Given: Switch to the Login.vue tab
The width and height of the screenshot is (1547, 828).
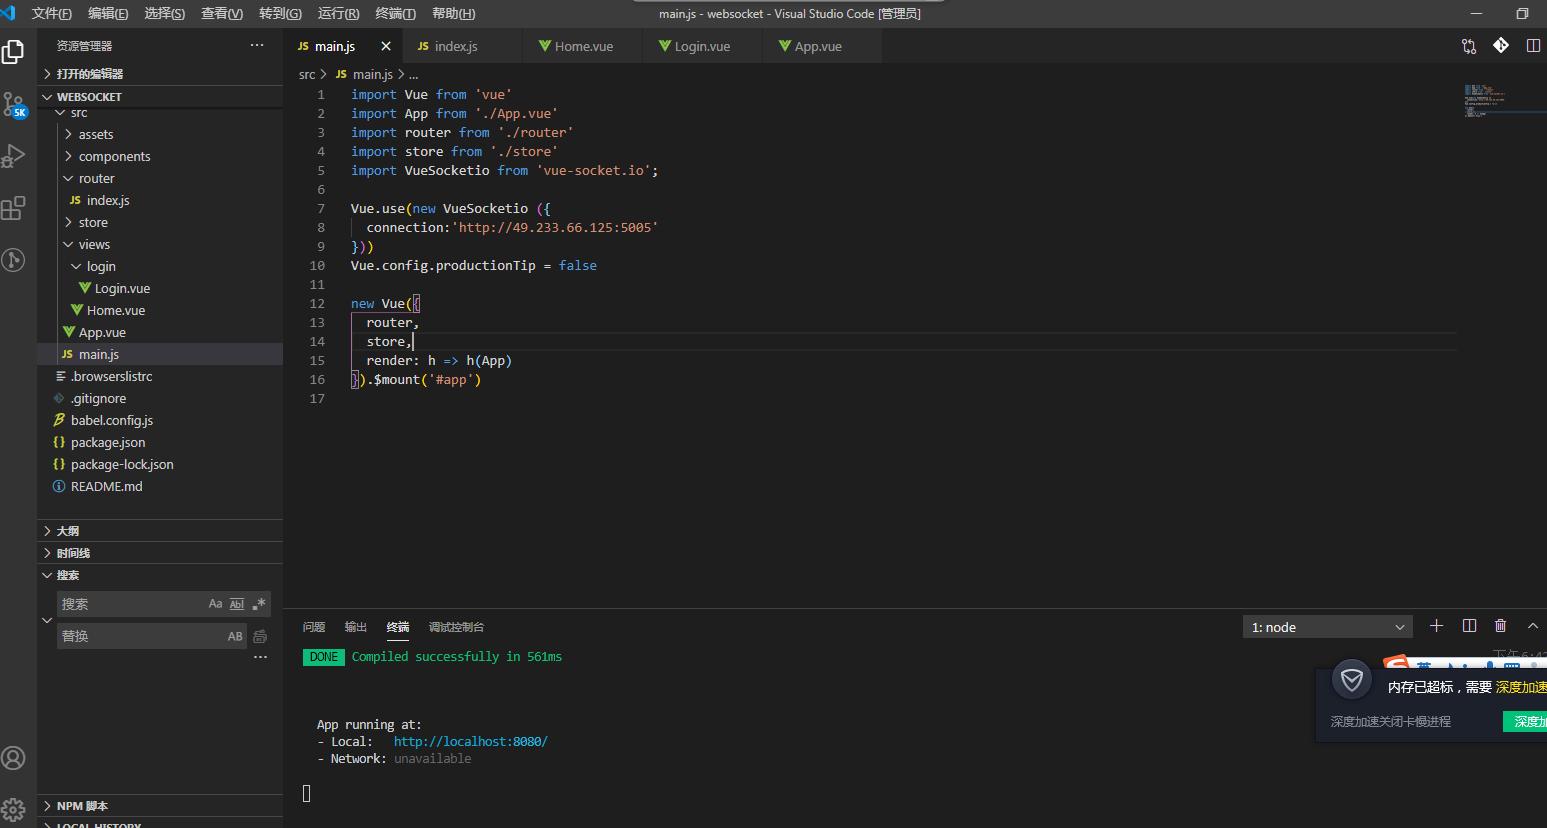Looking at the screenshot, I should 701,45.
